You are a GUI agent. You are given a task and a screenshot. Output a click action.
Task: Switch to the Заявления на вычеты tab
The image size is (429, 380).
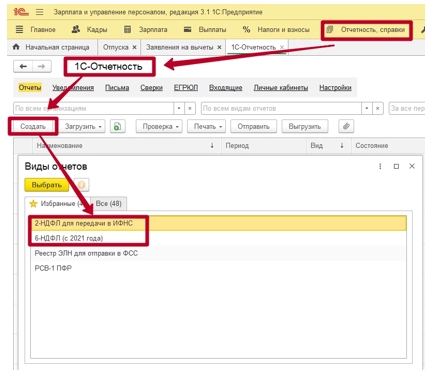pyautogui.click(x=179, y=47)
